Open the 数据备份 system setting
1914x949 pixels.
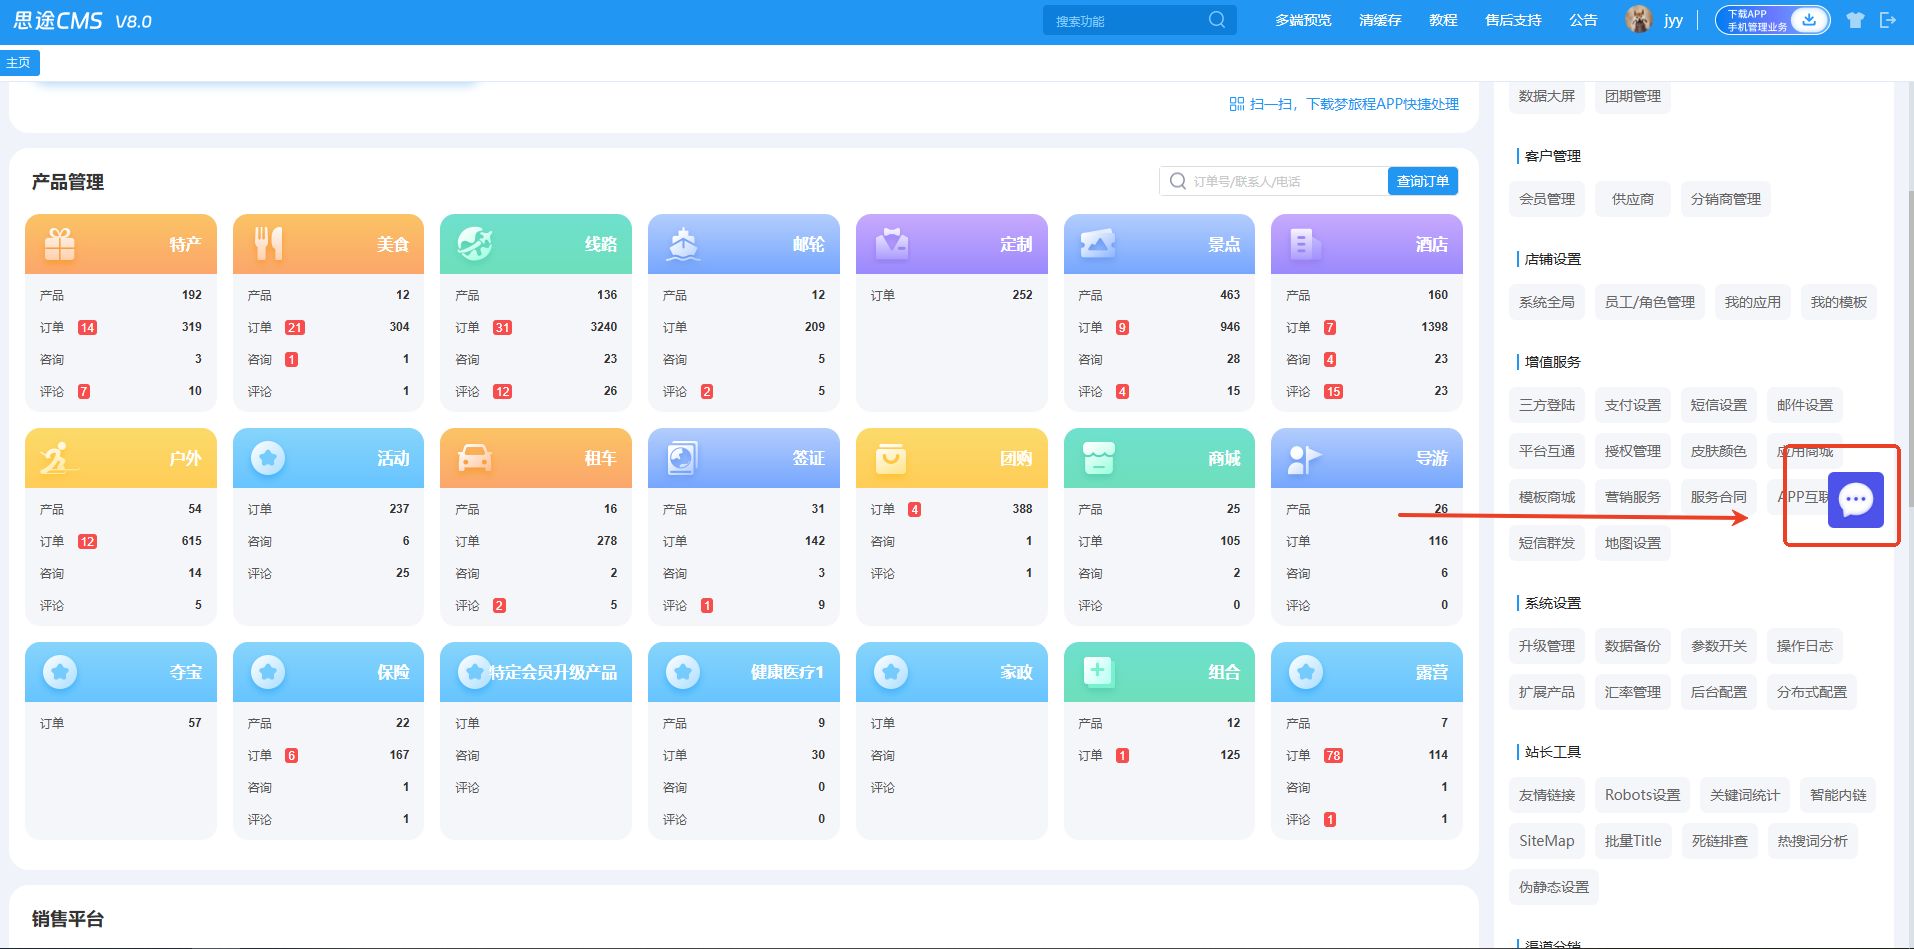pos(1632,646)
